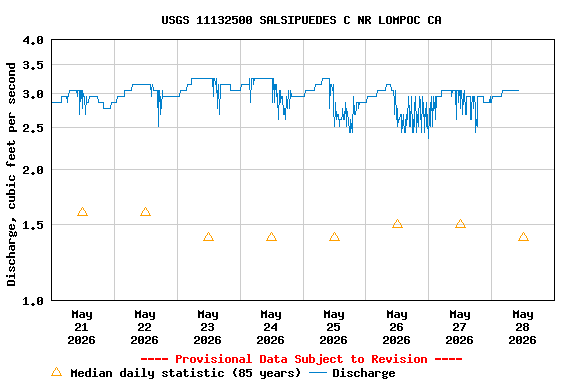Click the x-axis date May 21 2026
This screenshot has width=576, height=384.
(82, 327)
